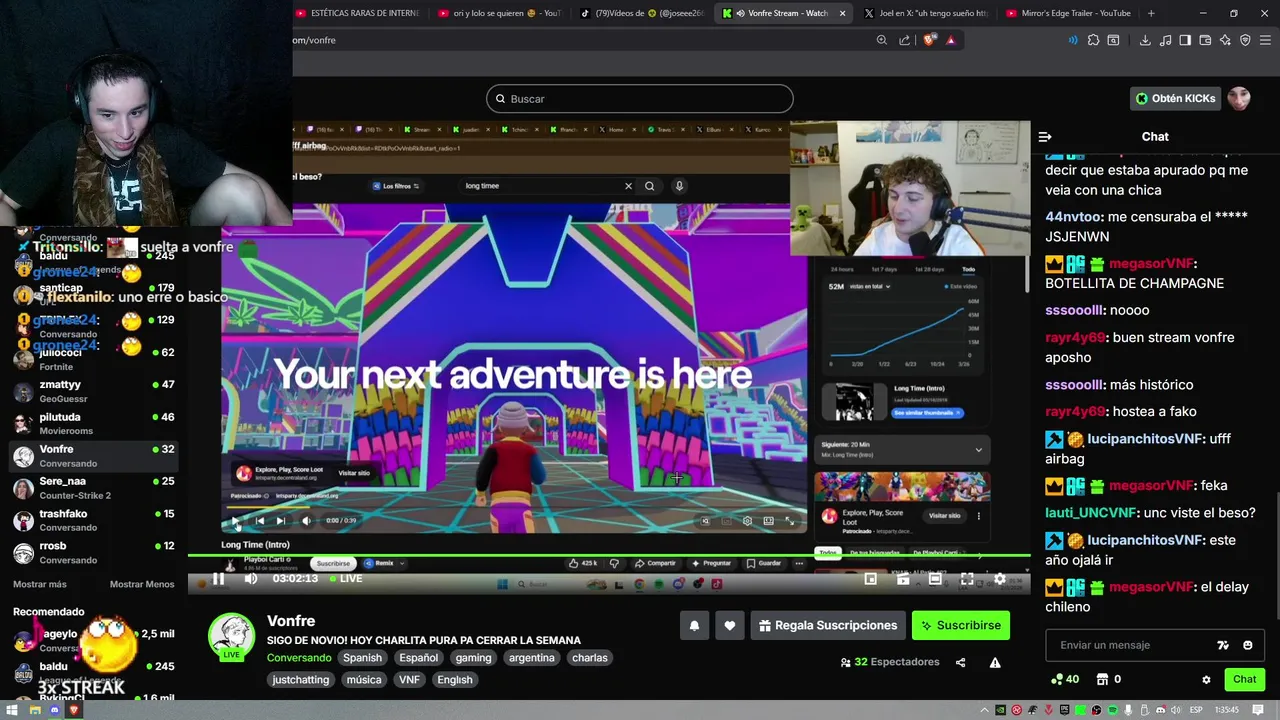This screenshot has width=1280, height=720.
Task: Open mini player picture-in-picture mode
Action: [x=871, y=579]
